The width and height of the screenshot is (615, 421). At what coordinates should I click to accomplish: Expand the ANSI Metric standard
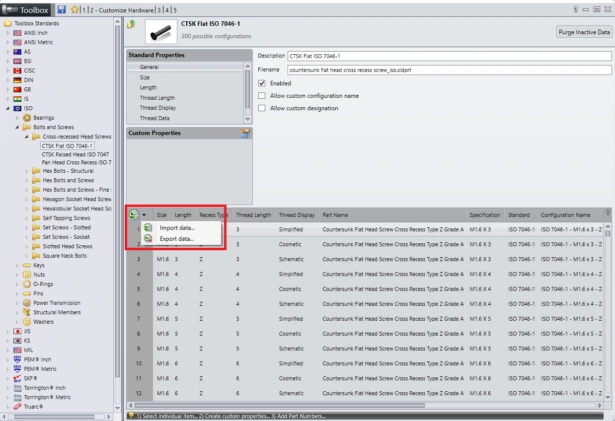point(7,42)
